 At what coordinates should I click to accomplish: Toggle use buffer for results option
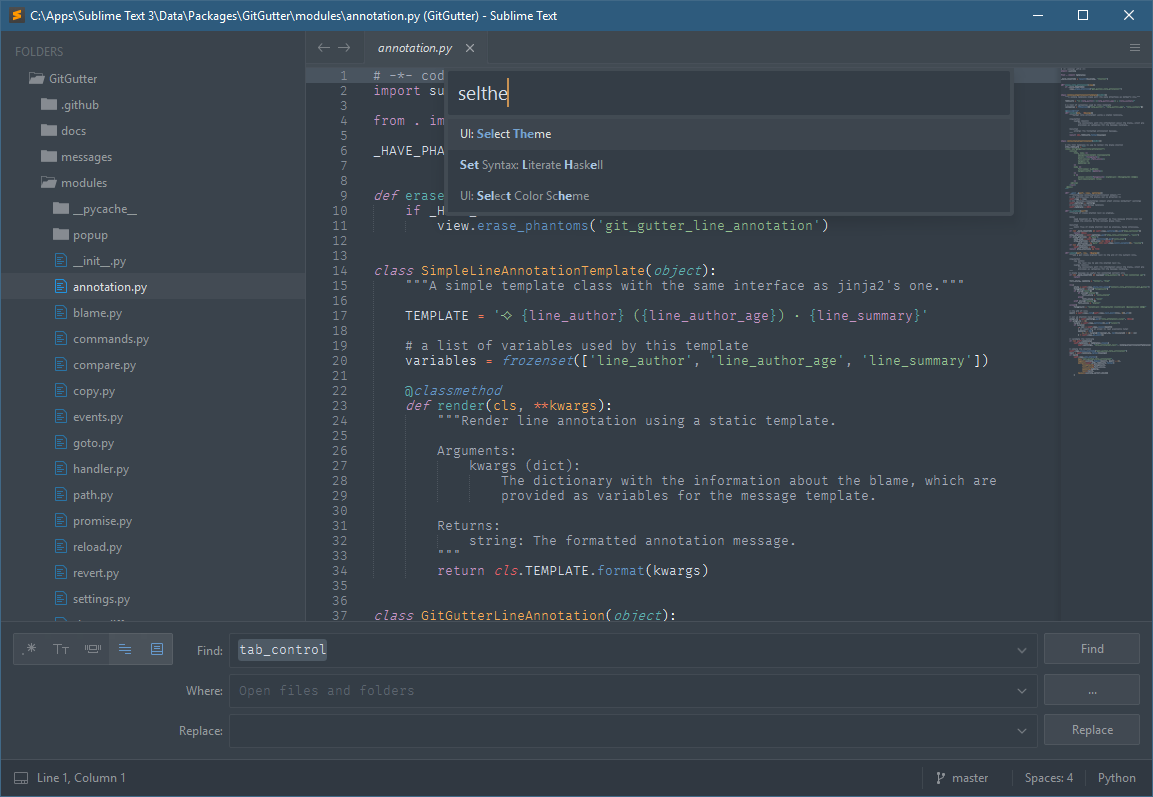tap(157, 648)
